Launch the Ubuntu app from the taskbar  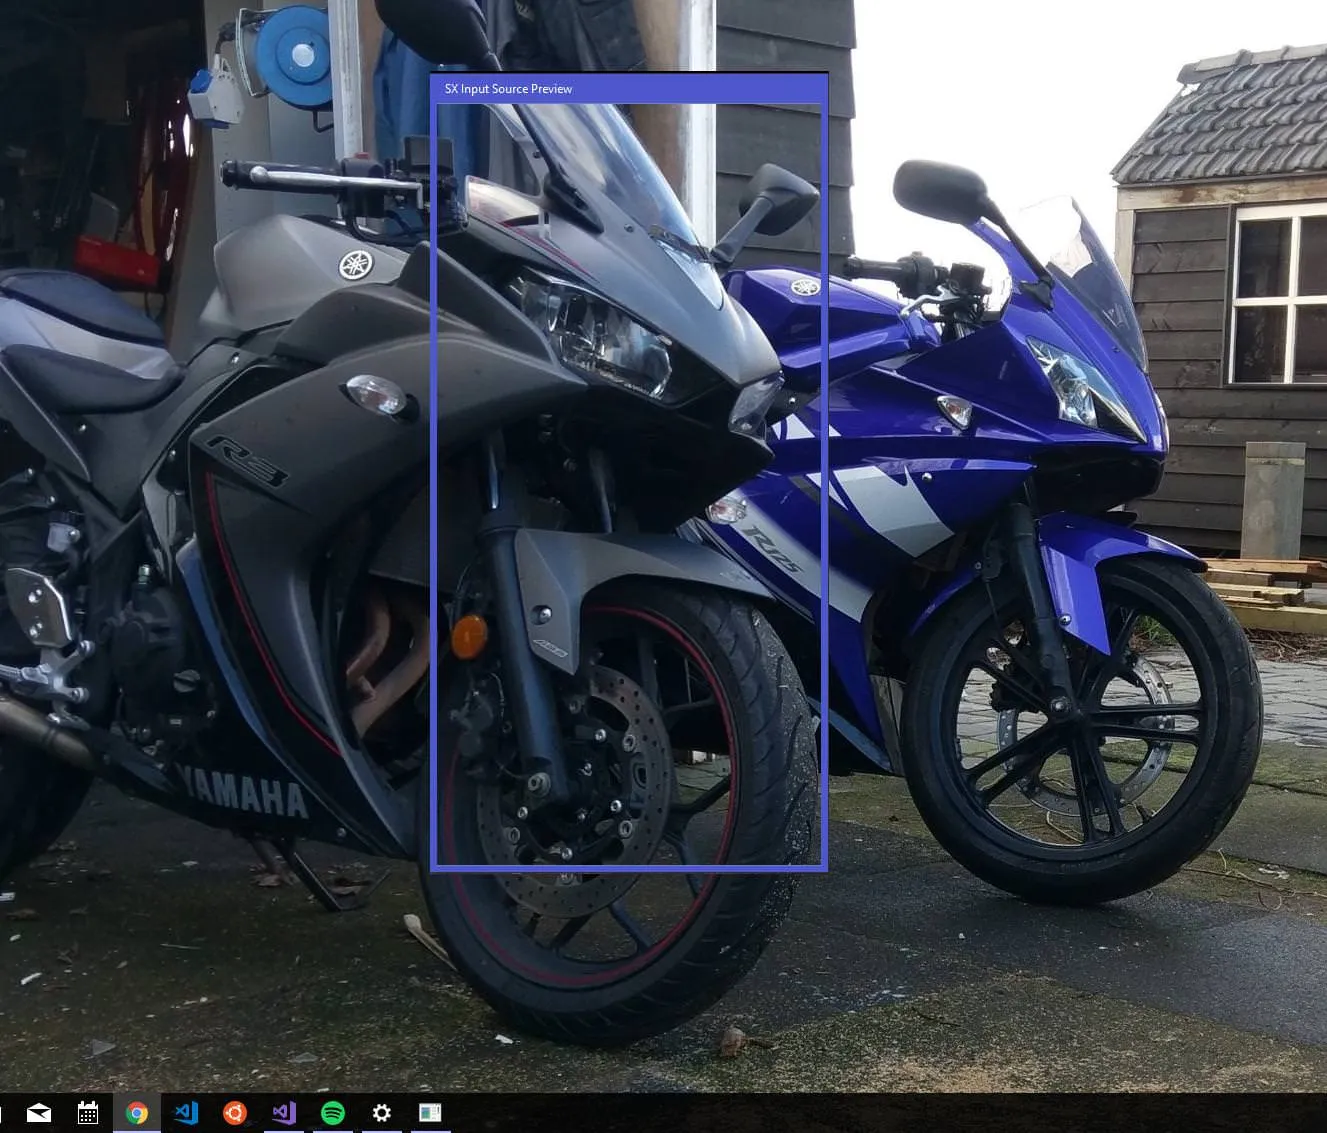click(x=235, y=1113)
